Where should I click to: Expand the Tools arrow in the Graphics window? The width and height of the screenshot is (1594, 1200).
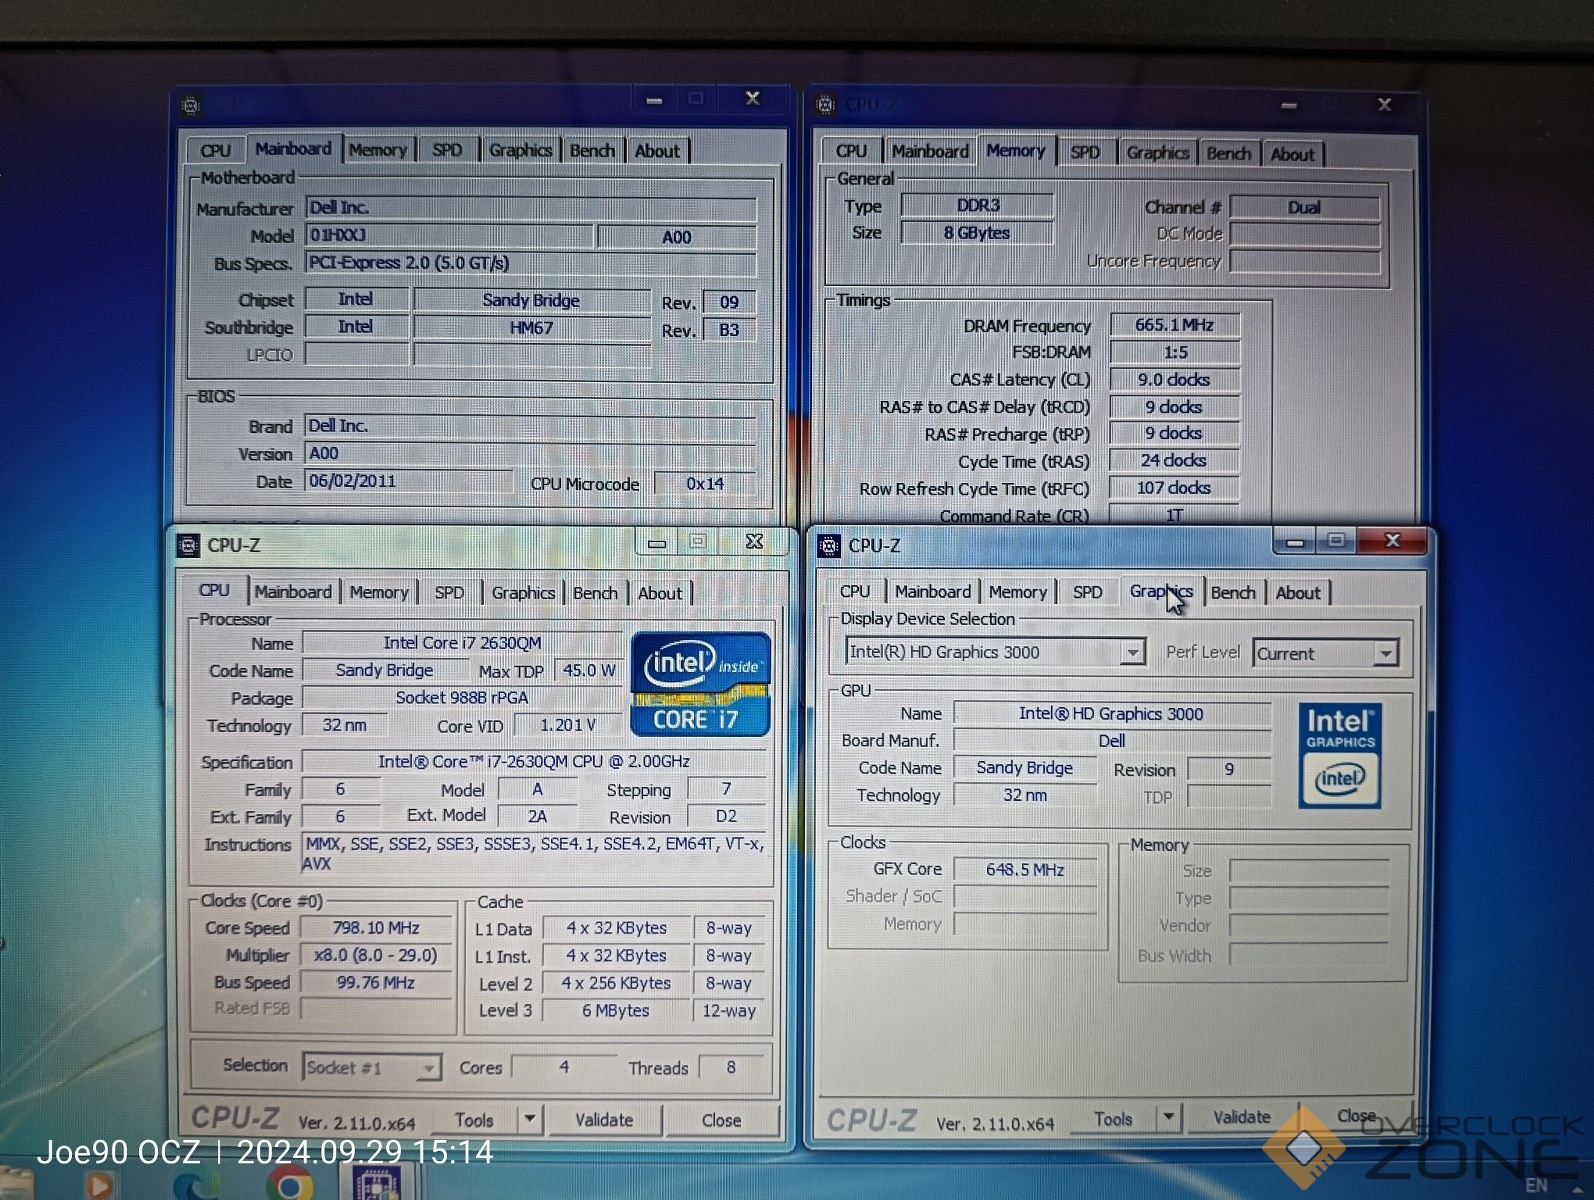point(1168,1117)
